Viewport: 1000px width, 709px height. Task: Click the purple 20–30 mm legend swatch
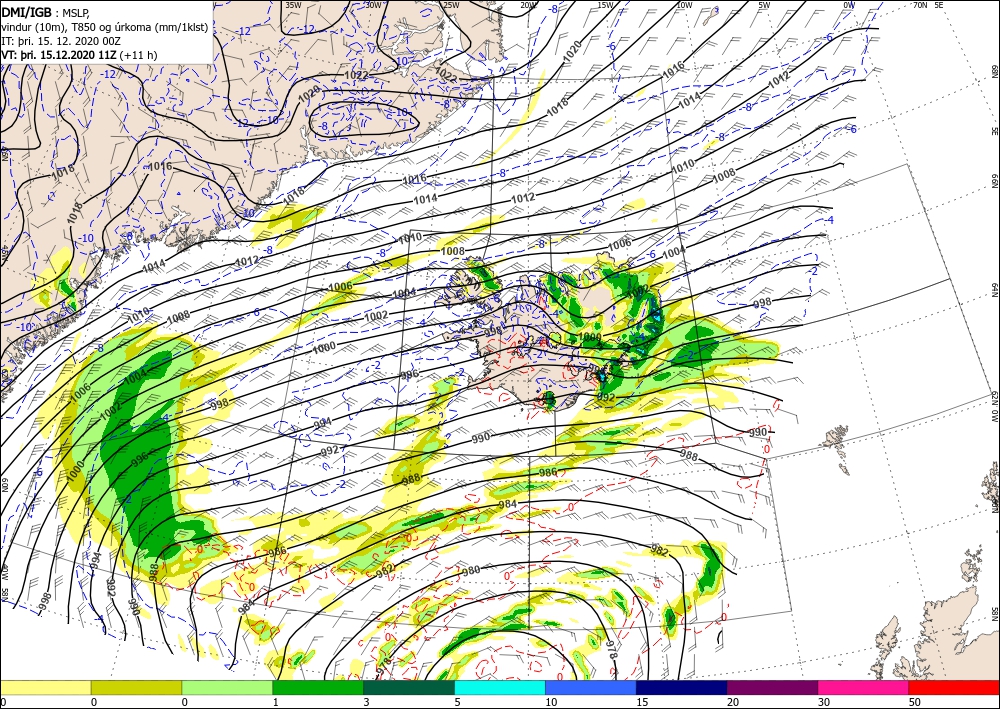(x=772, y=687)
